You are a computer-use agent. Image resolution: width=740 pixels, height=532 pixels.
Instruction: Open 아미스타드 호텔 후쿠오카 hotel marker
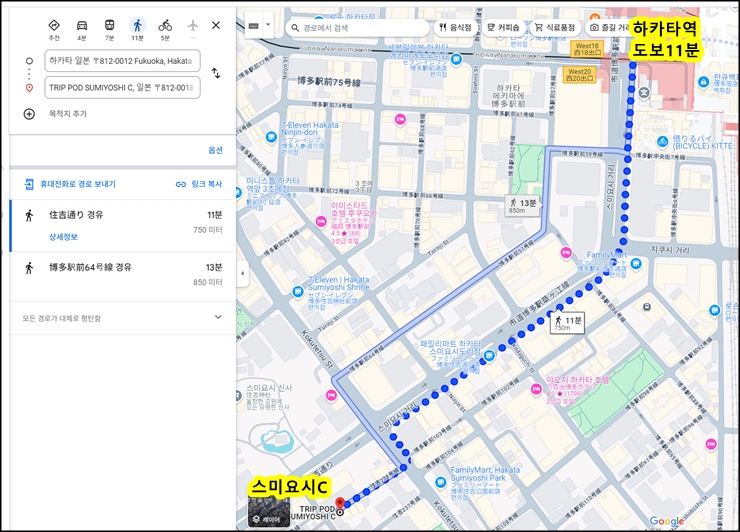click(x=321, y=221)
